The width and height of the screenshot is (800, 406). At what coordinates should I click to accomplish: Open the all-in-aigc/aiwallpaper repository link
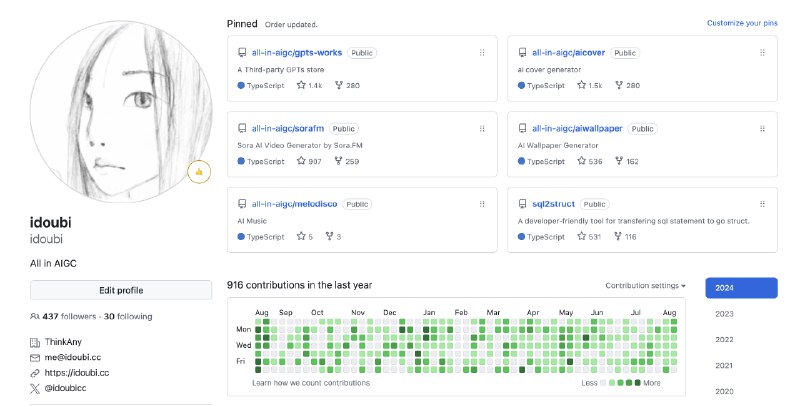coord(577,129)
